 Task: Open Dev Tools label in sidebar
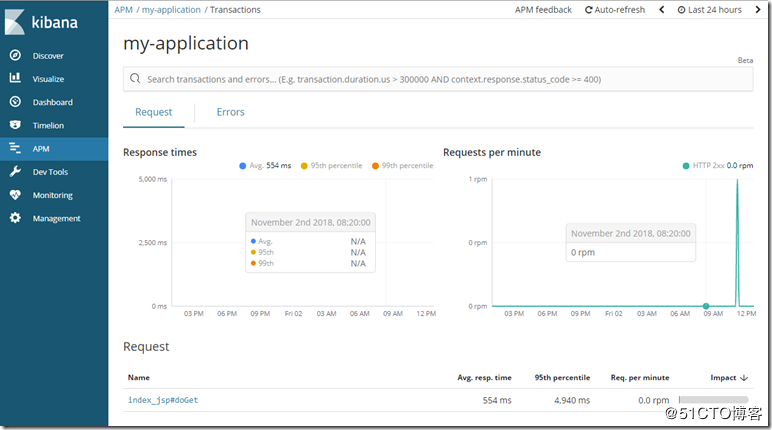50,172
